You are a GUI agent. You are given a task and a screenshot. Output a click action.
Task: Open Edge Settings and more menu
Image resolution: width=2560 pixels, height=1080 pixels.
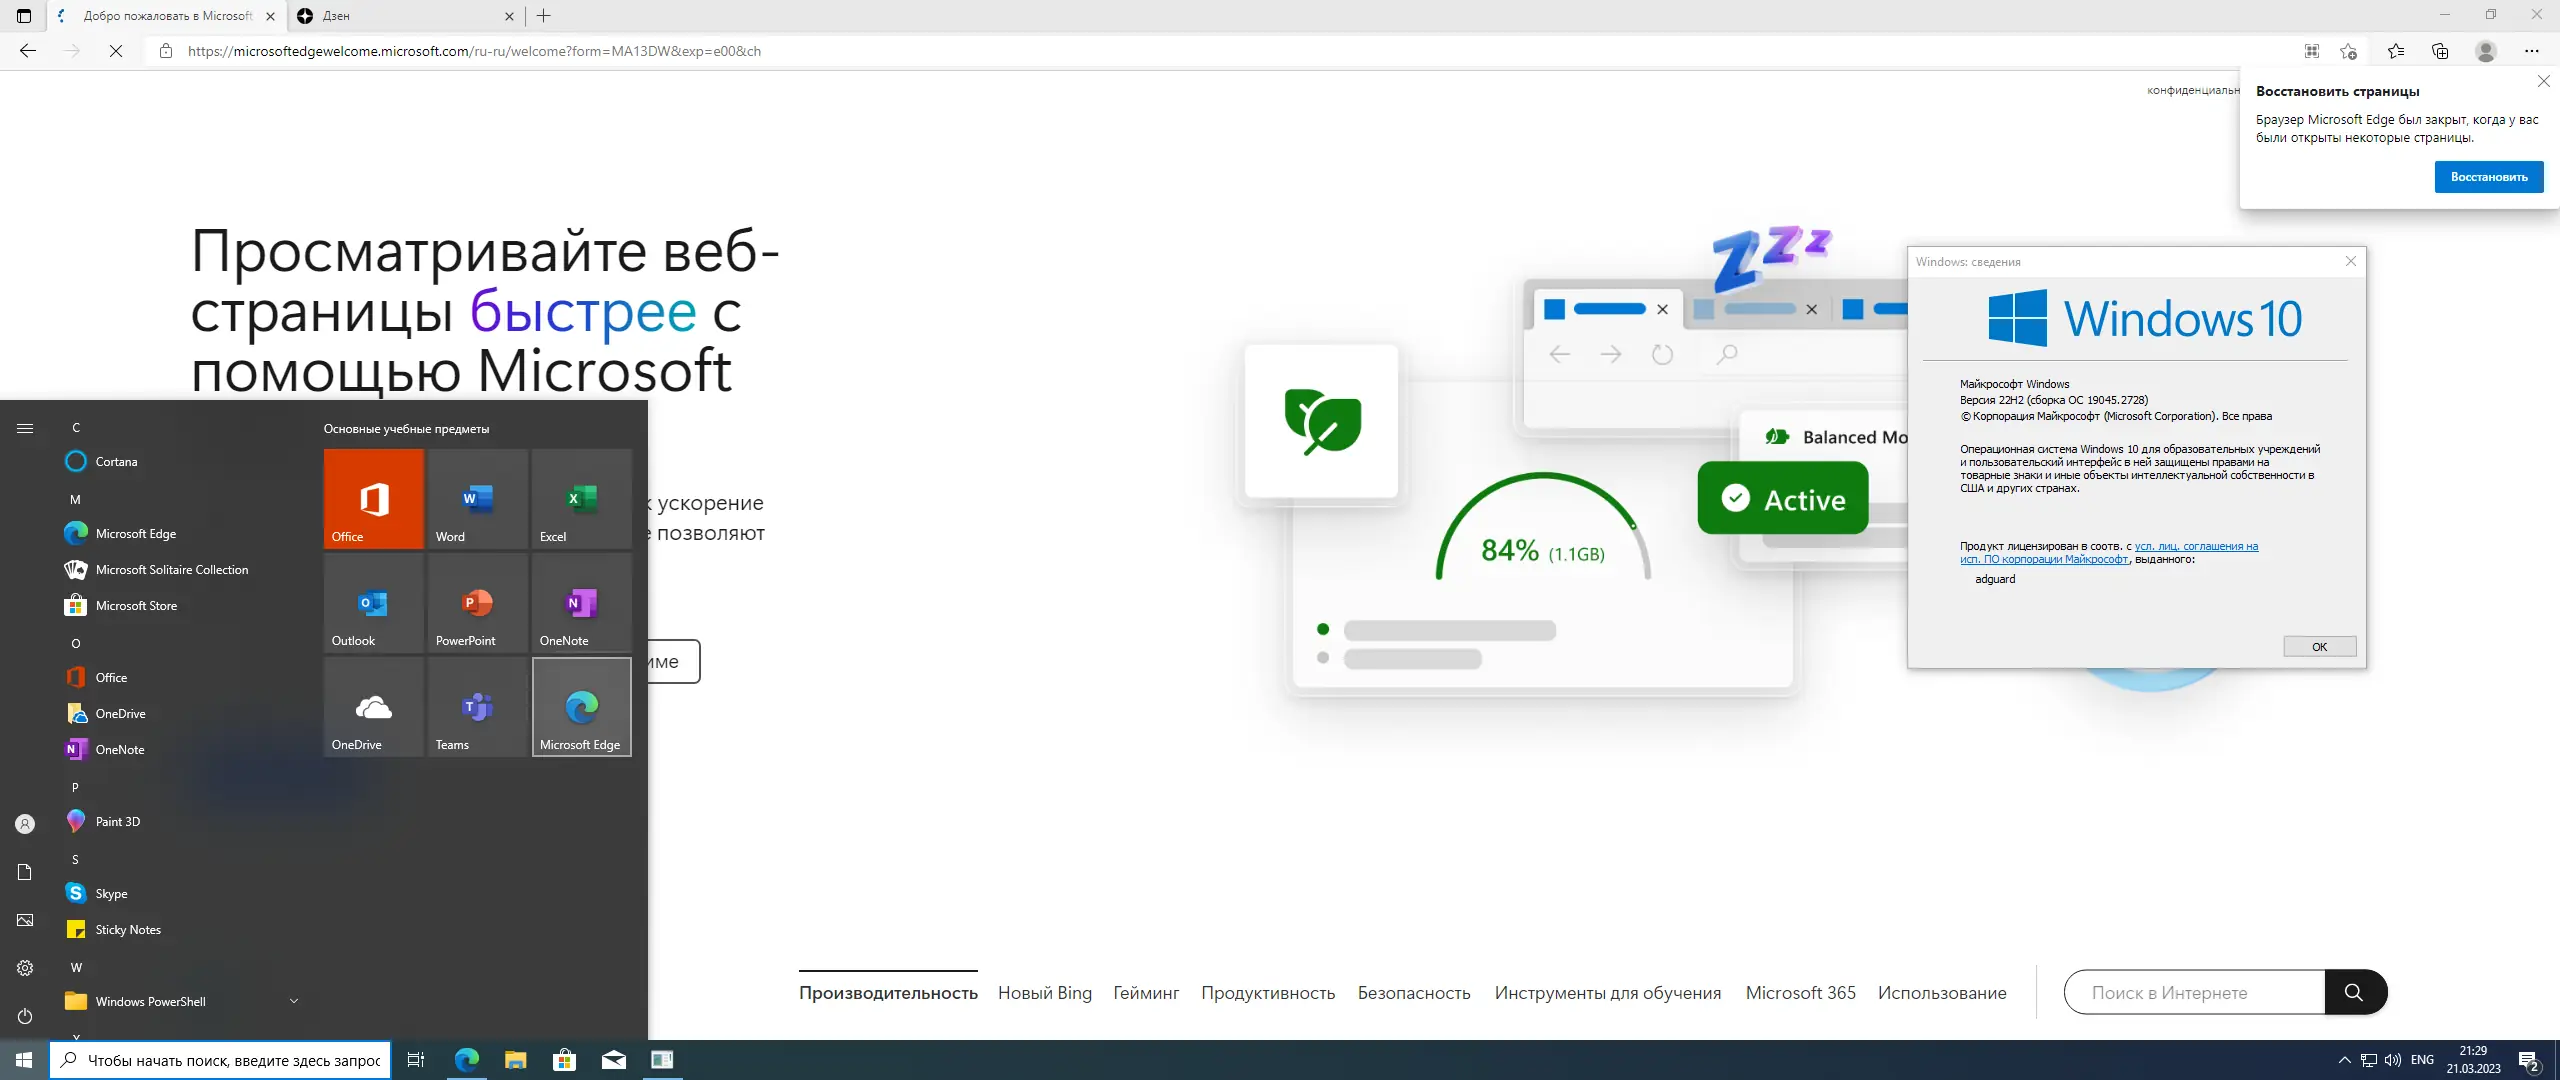point(2531,51)
